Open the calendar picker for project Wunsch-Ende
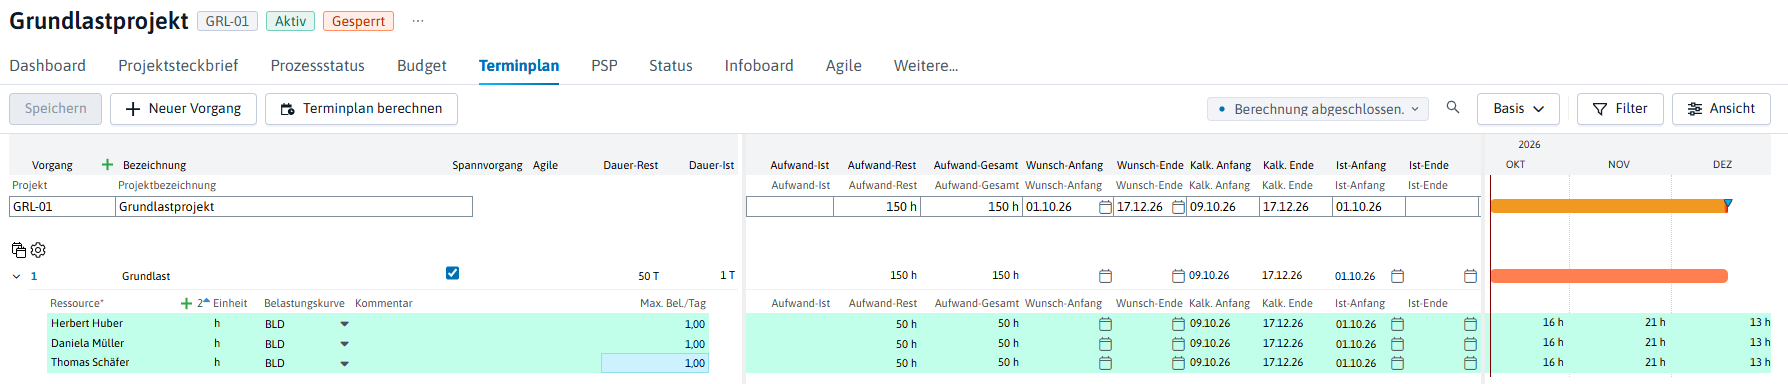 coord(1179,207)
